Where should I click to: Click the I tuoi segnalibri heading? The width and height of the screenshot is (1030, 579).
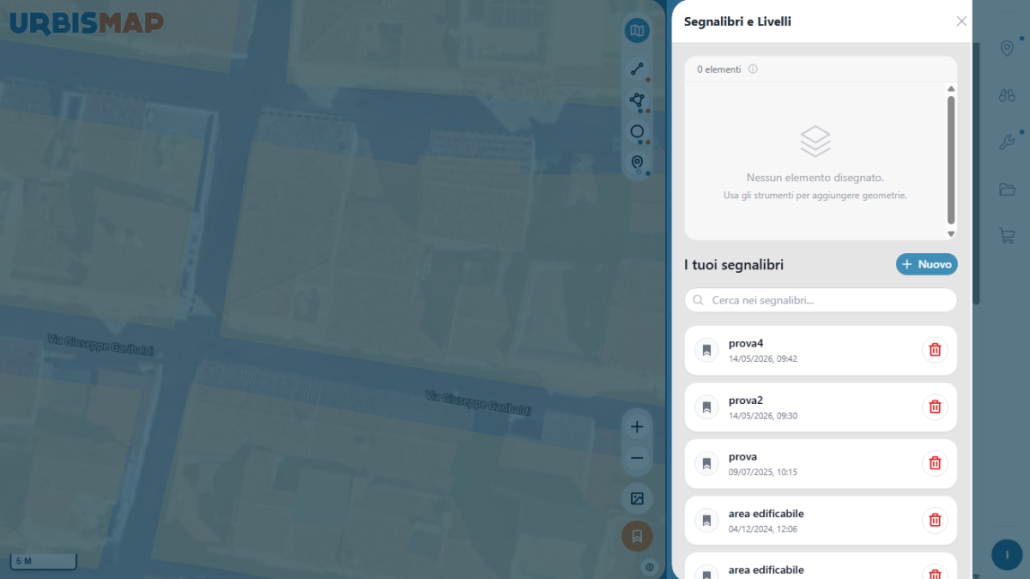(734, 265)
